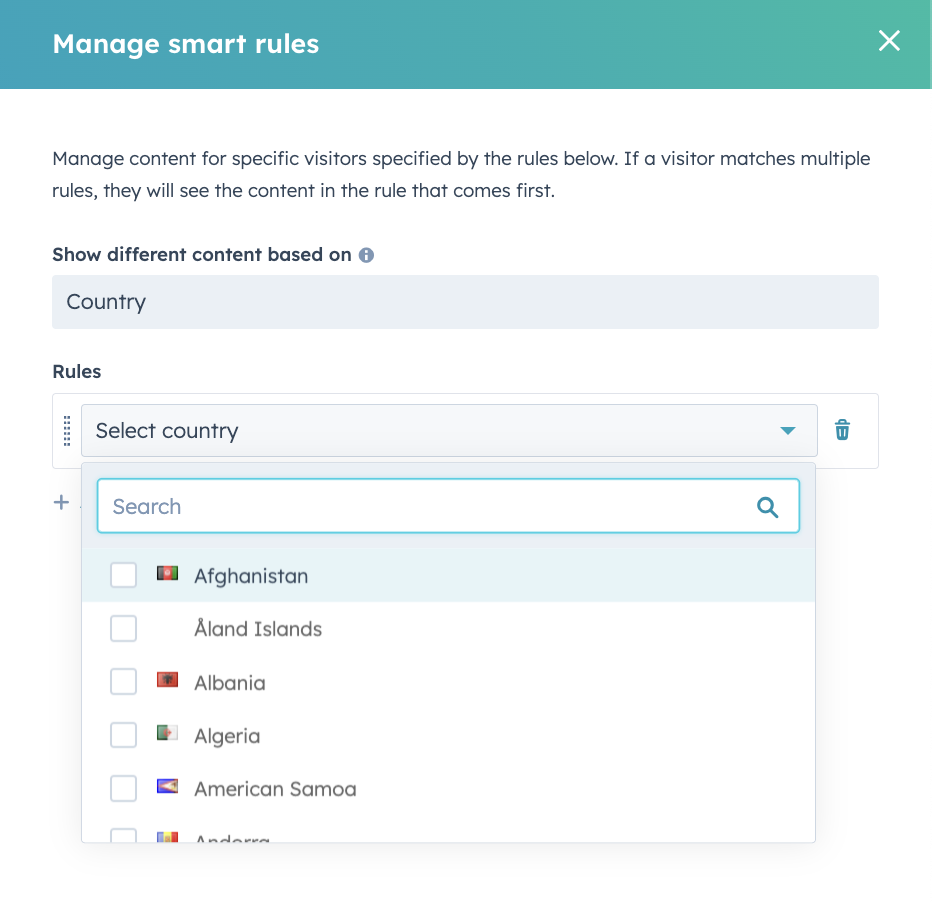This screenshot has width=932, height=902.
Task: Click the info icon beside content label
Action: pyautogui.click(x=366, y=255)
